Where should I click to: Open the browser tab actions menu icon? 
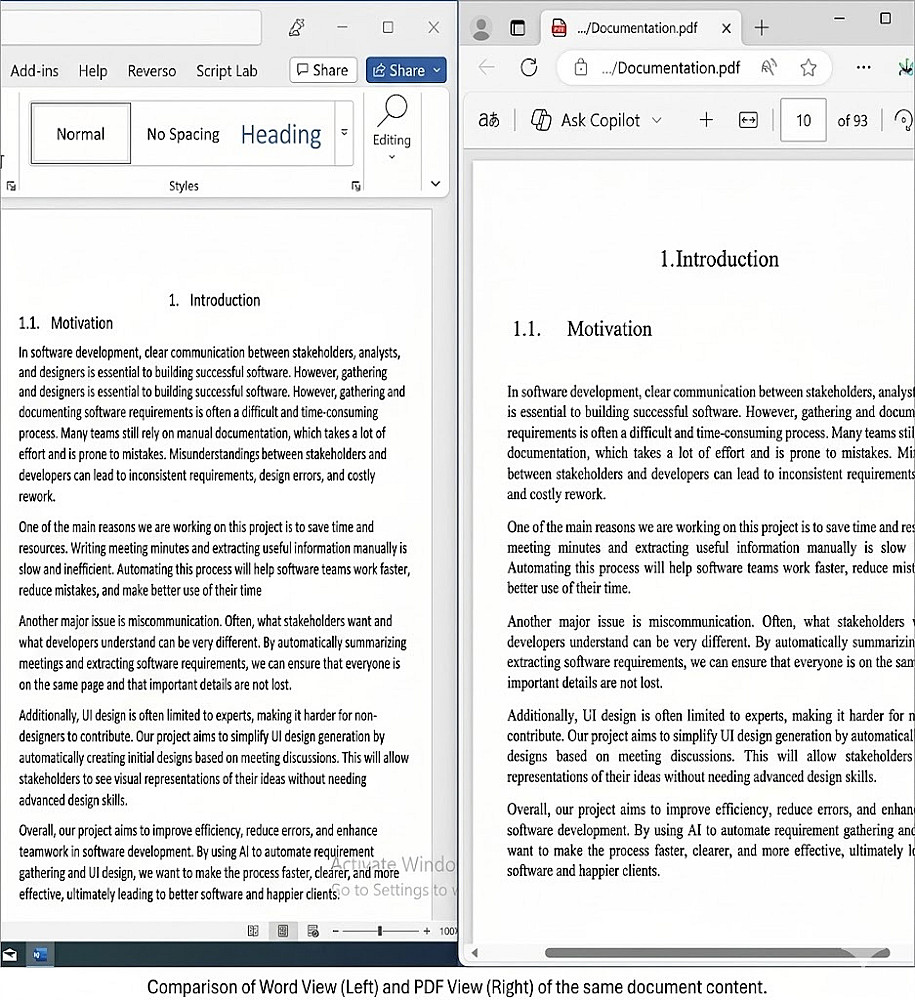[x=518, y=28]
